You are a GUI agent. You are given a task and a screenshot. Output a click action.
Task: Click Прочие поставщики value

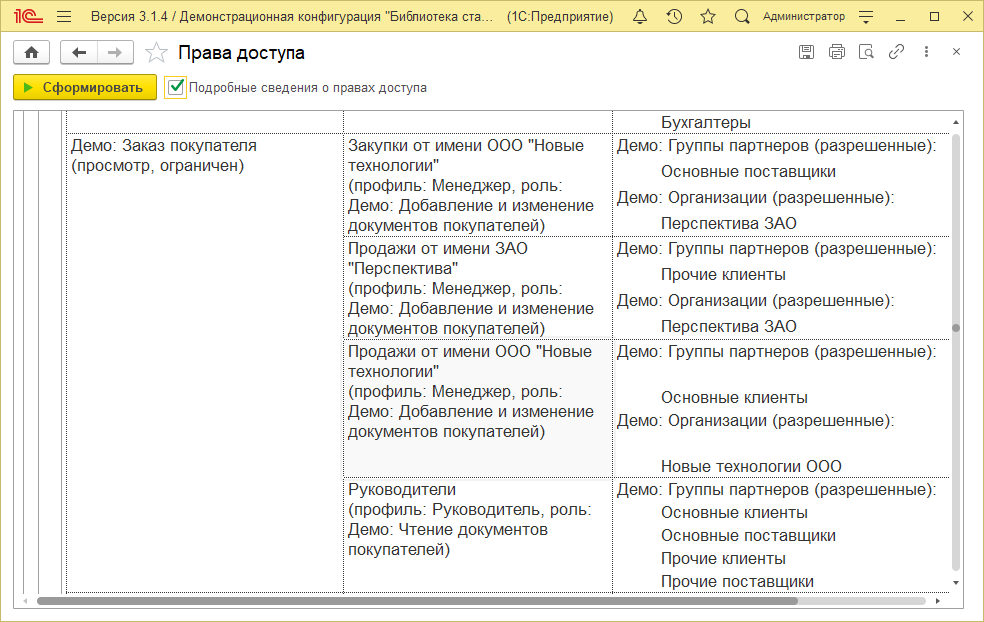click(x=737, y=582)
